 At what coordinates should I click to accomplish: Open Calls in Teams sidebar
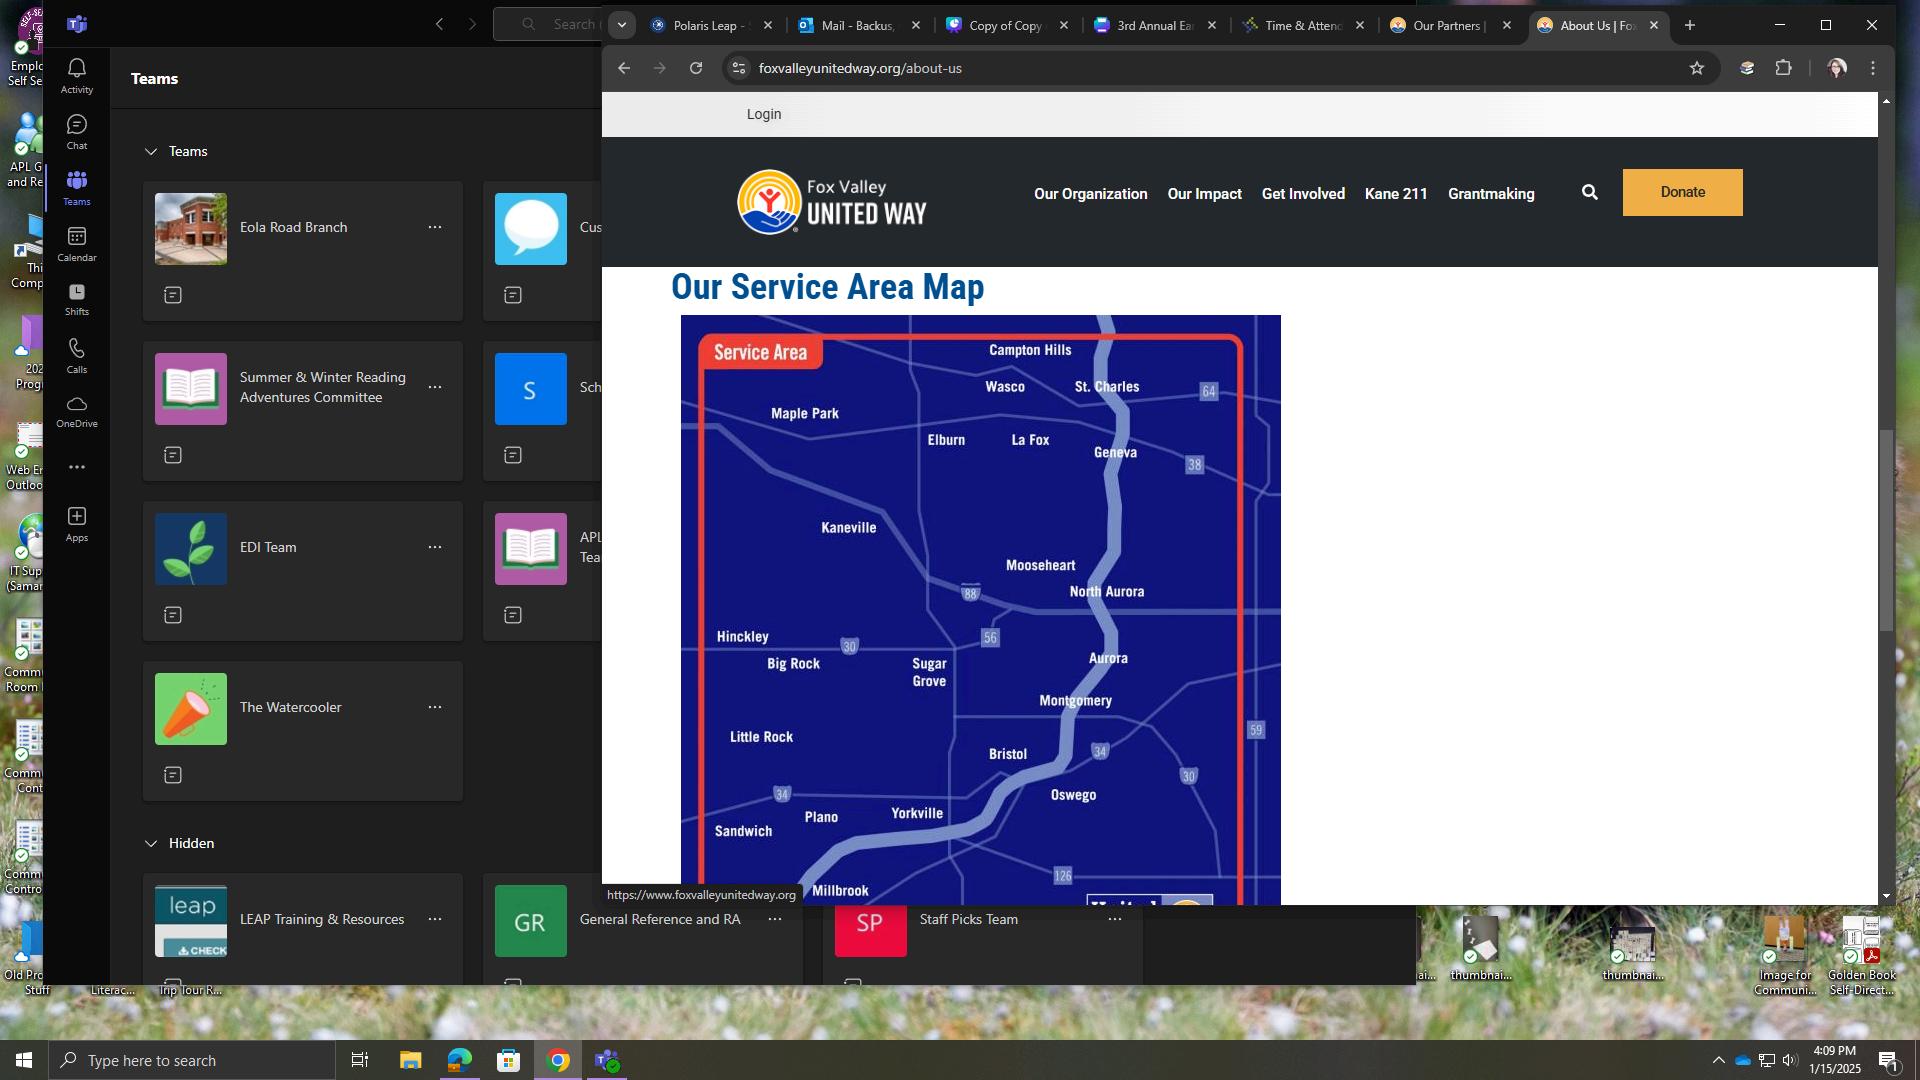[76, 356]
